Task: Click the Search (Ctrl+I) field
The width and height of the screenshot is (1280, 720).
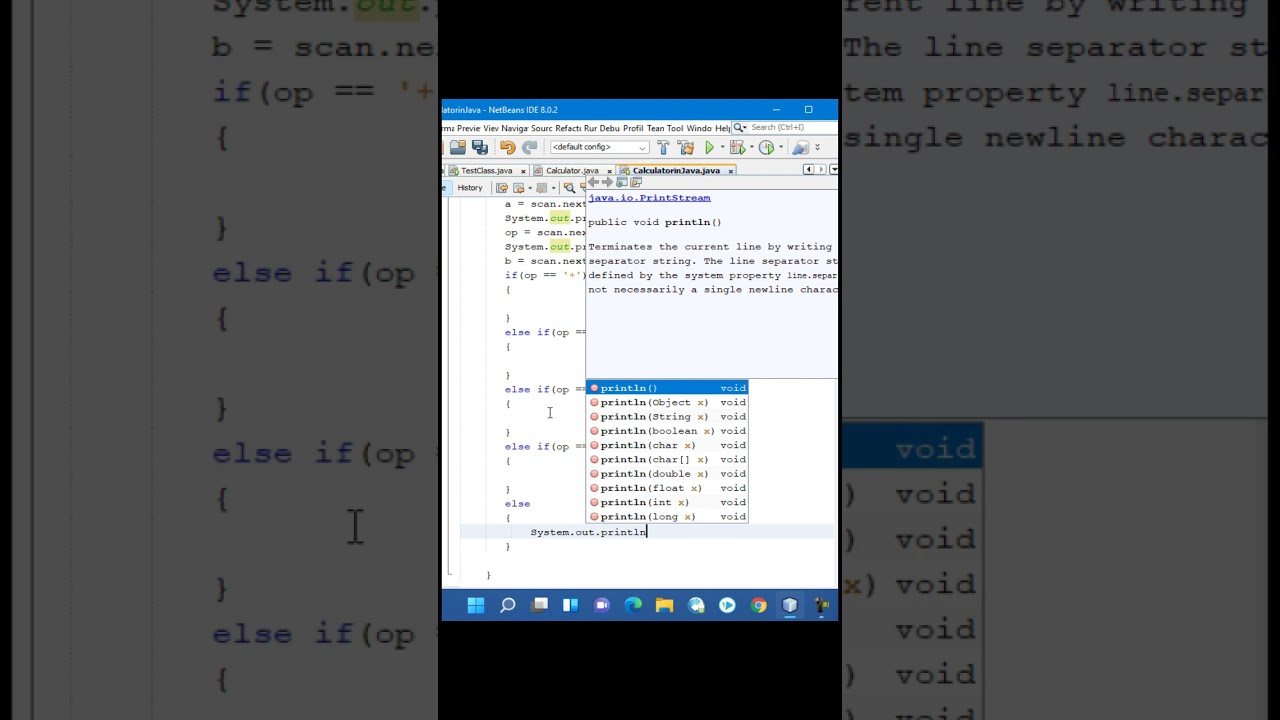Action: click(x=793, y=127)
